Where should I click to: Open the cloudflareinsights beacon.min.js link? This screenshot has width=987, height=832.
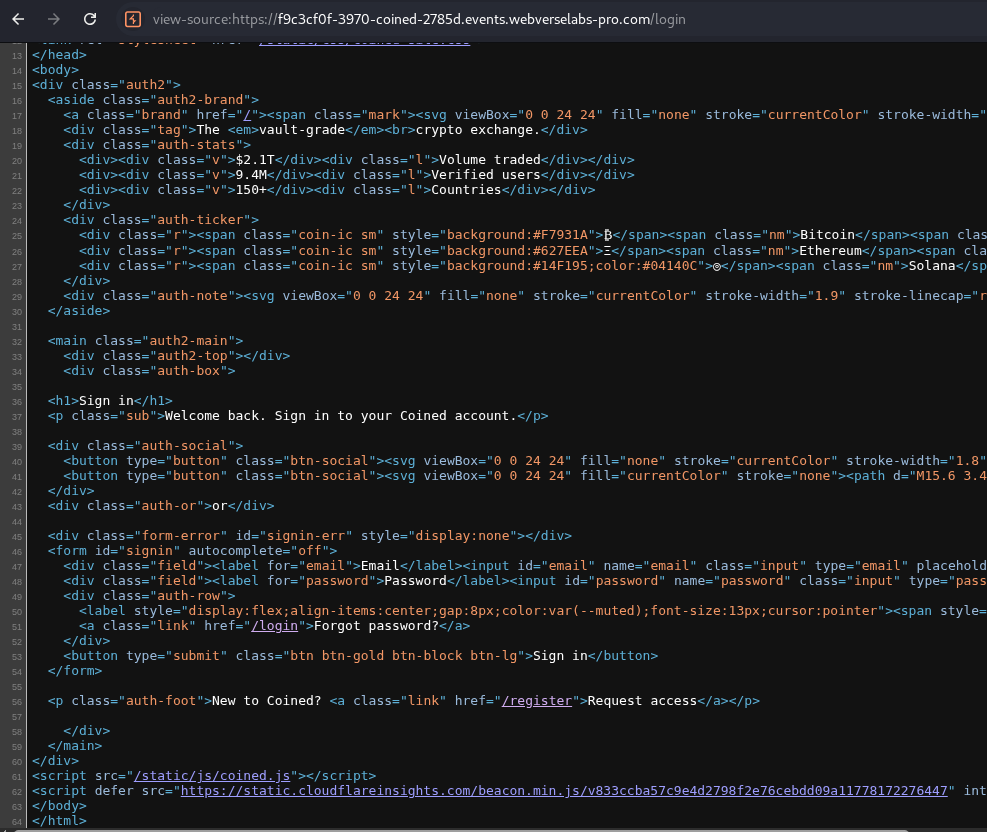(x=564, y=791)
